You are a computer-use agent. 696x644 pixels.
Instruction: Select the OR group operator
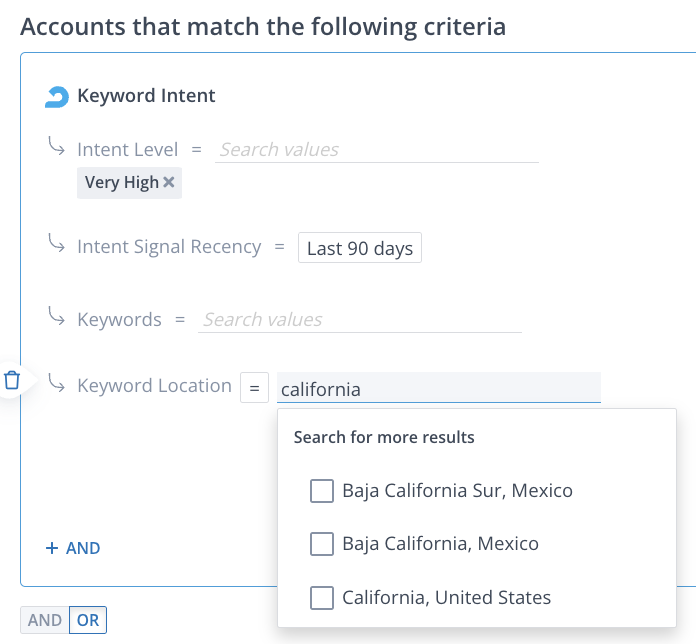tap(88, 620)
